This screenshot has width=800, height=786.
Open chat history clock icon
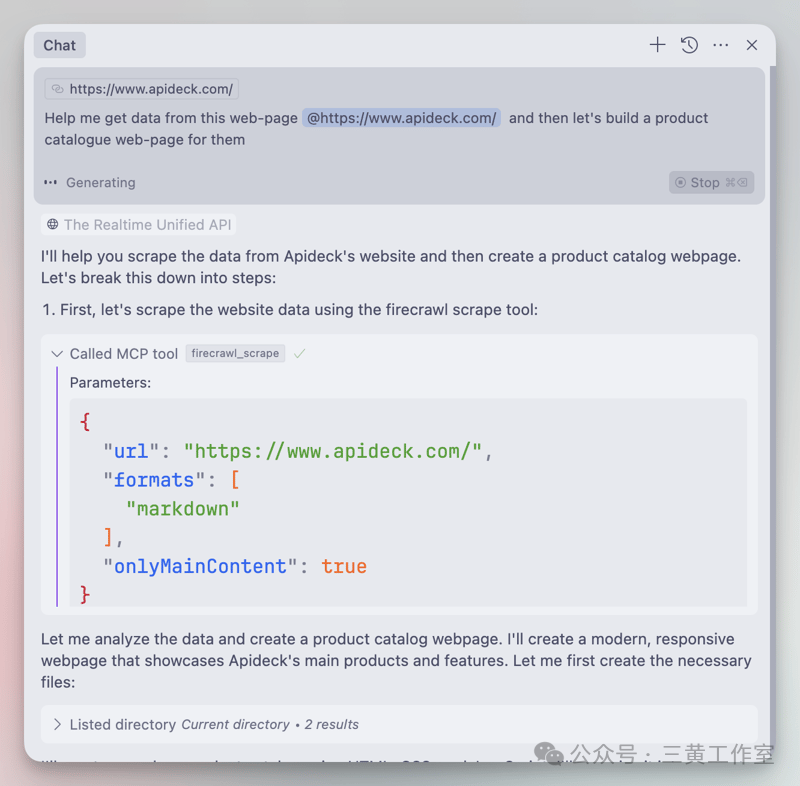[x=689, y=45]
